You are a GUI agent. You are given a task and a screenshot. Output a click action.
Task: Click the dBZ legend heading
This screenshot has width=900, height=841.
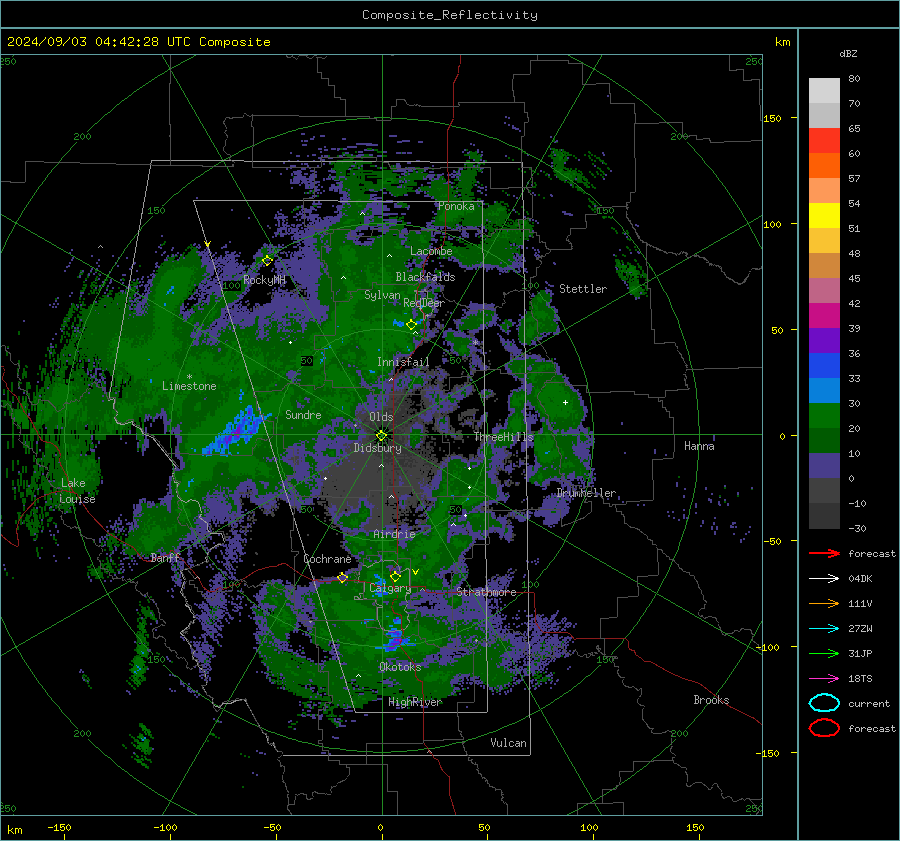[x=848, y=54]
